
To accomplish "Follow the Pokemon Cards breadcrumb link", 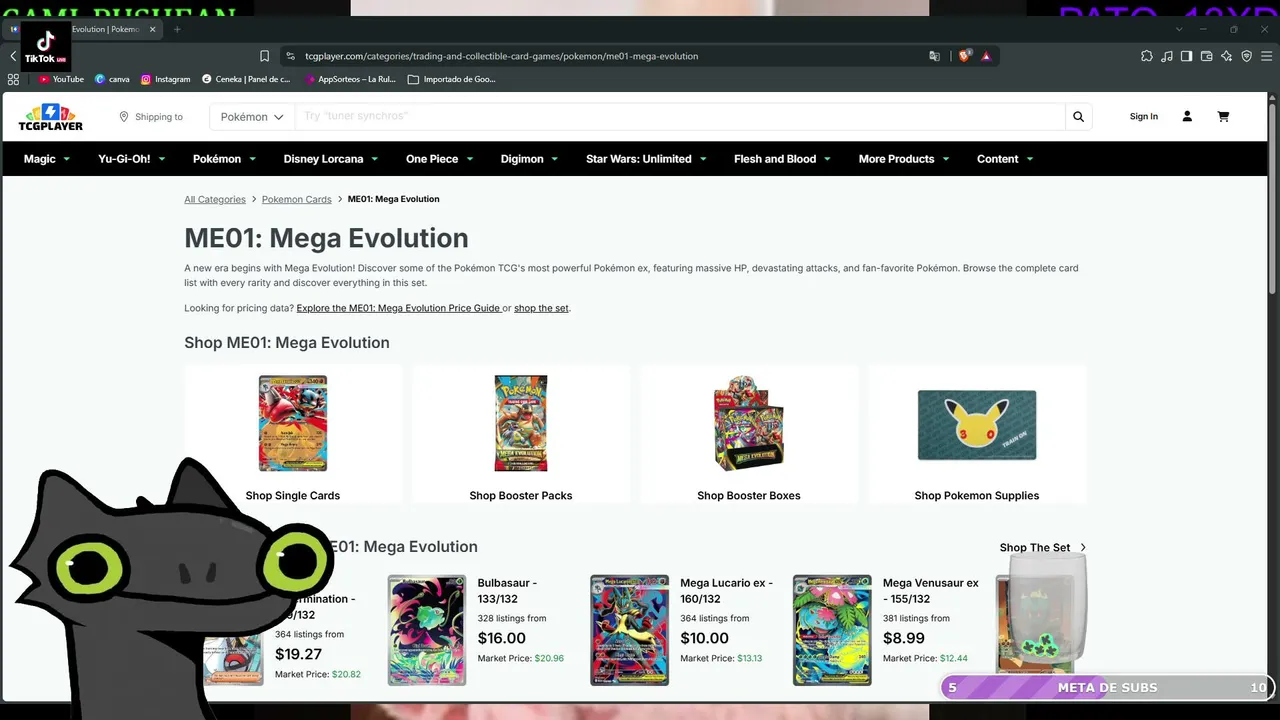I will [x=297, y=200].
